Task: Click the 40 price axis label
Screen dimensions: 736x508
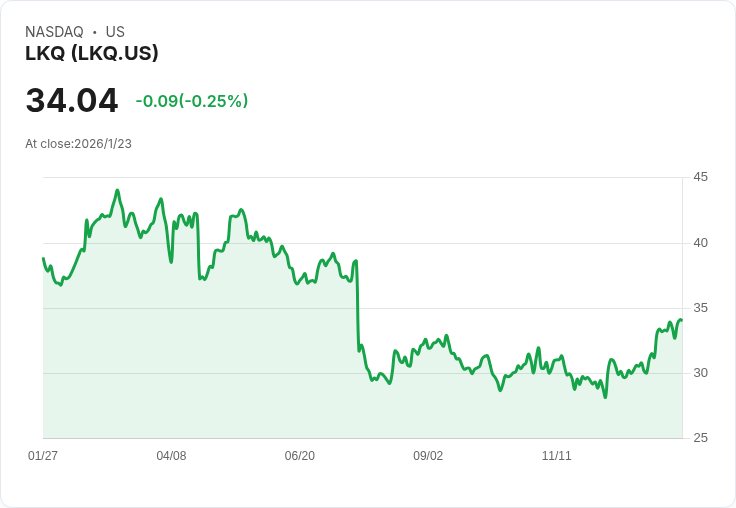Action: [x=701, y=243]
